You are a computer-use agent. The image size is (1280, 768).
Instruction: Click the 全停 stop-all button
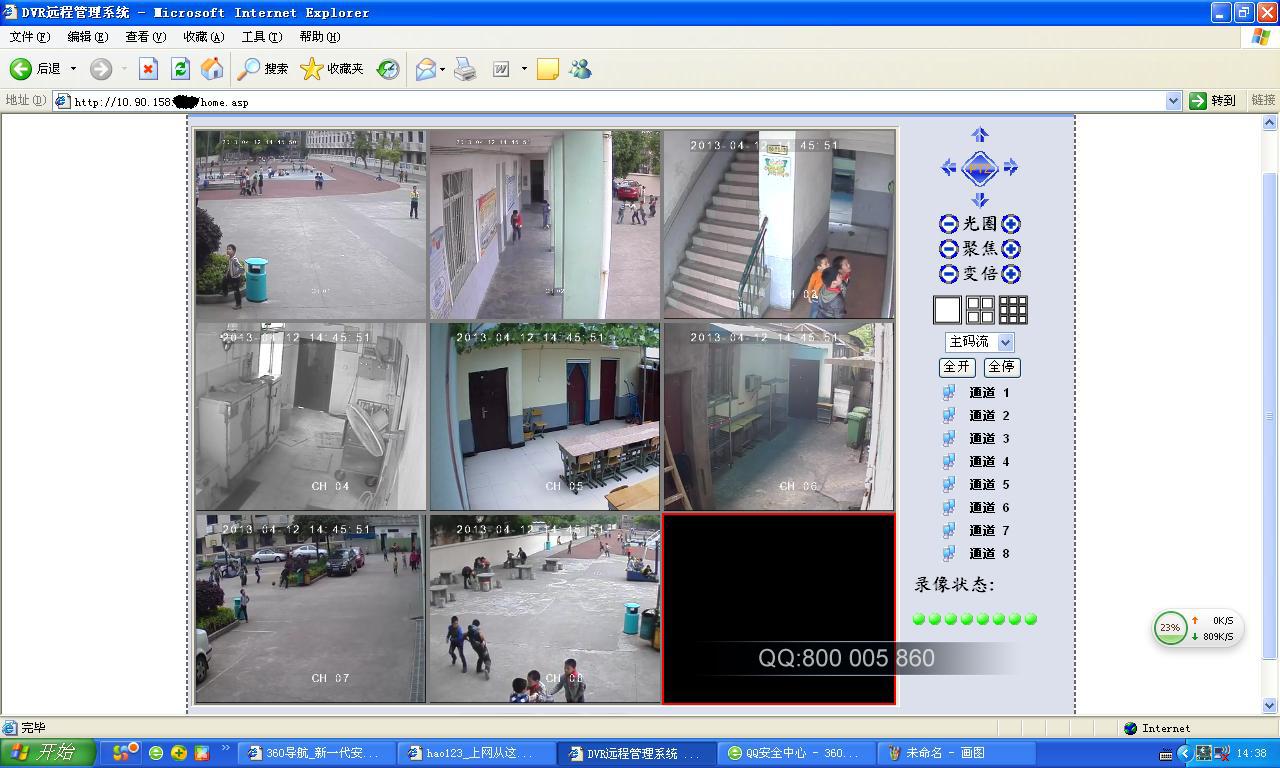tap(1002, 367)
